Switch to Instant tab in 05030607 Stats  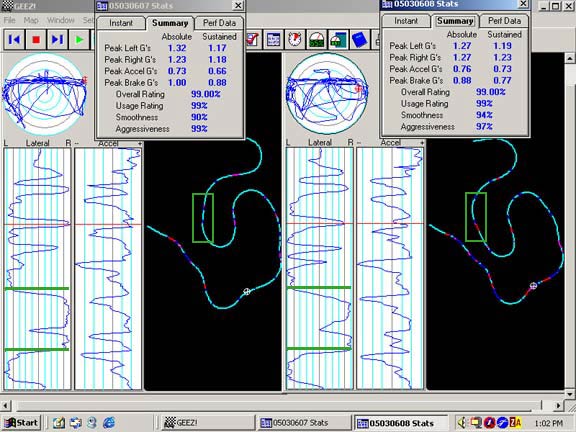coord(121,23)
